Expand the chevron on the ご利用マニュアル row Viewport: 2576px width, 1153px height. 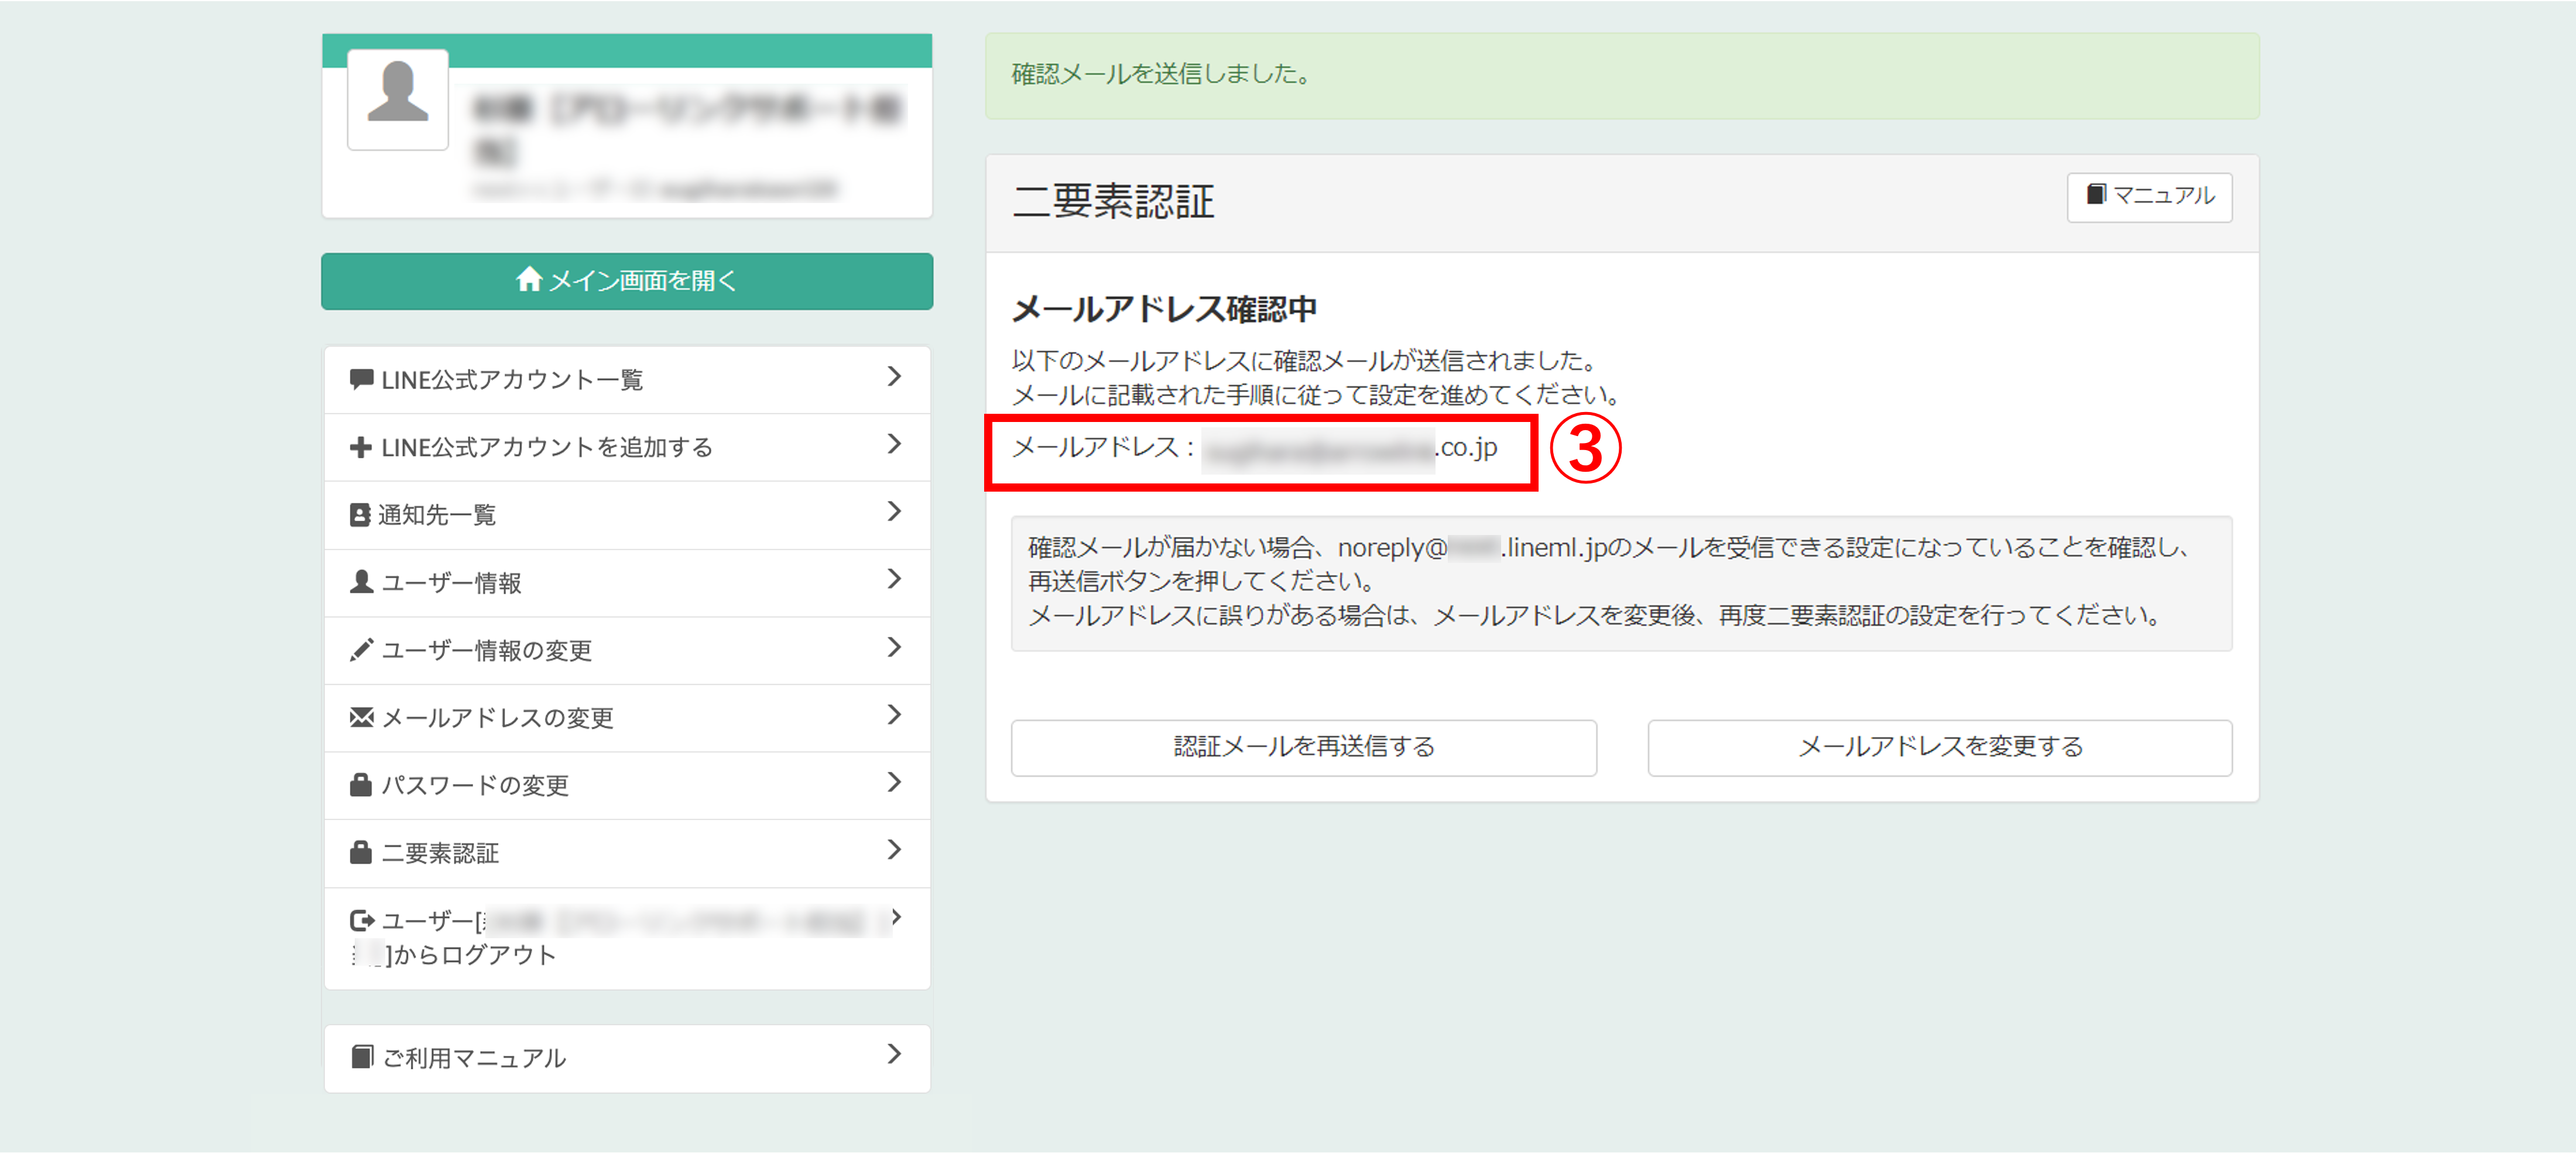click(x=894, y=1054)
